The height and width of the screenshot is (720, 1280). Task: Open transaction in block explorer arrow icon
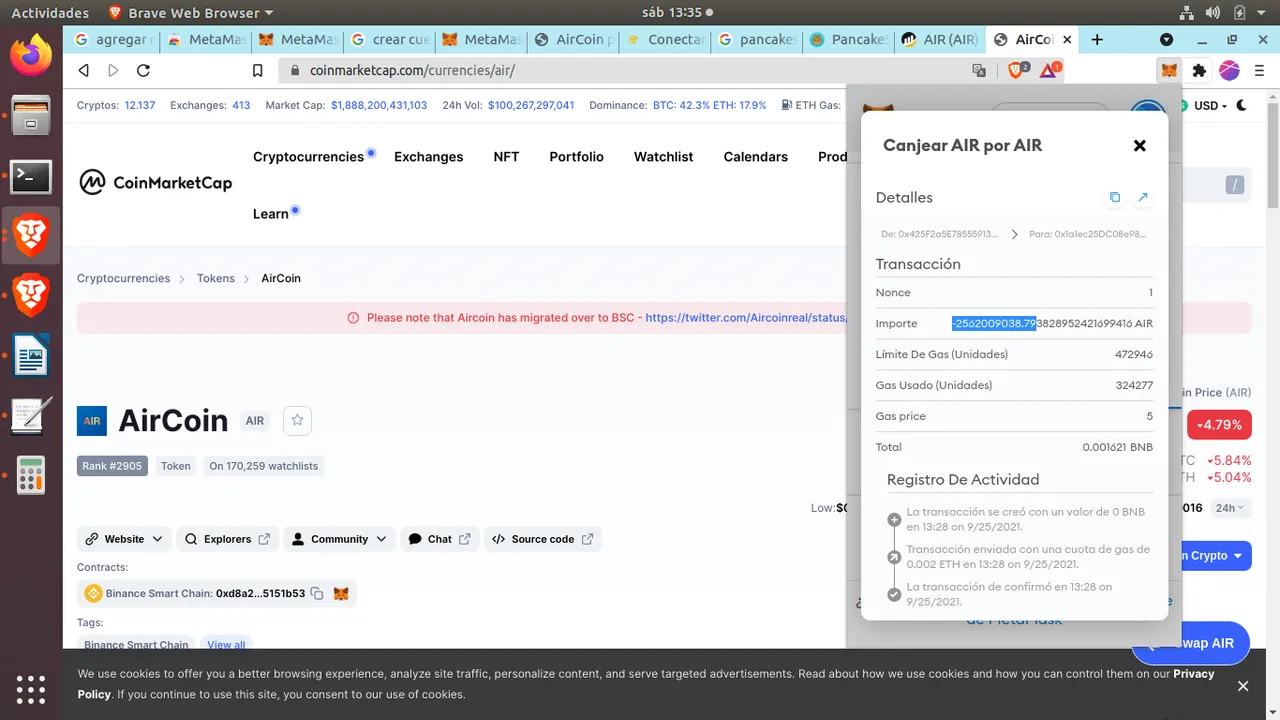click(x=1143, y=197)
